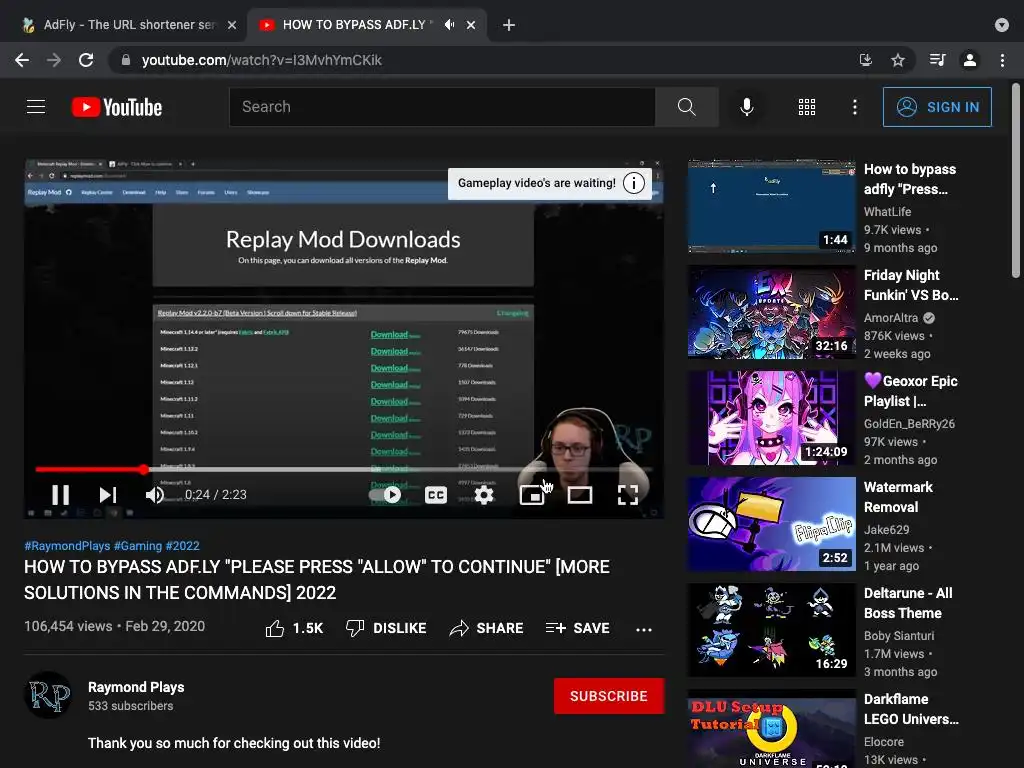The width and height of the screenshot is (1024, 768).
Task: Click the #RaymondPlays hashtag
Action: coord(67,545)
